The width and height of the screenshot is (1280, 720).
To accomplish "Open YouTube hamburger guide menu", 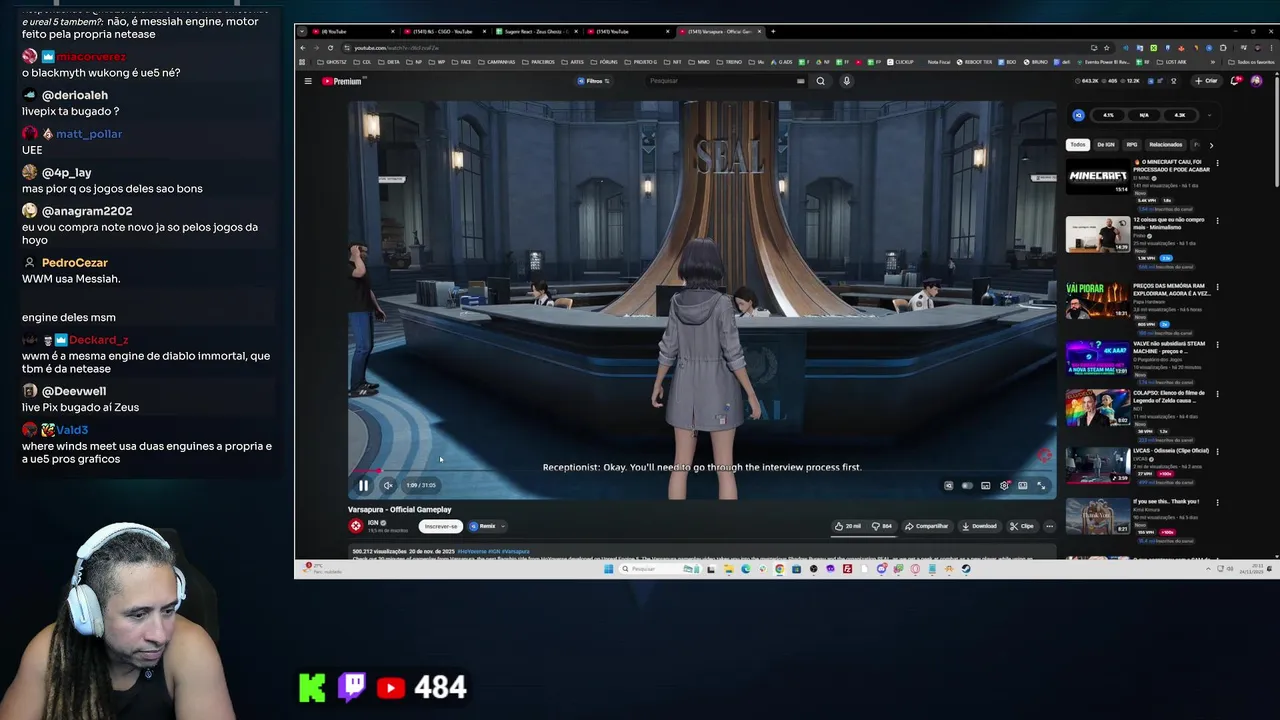I will click(308, 81).
